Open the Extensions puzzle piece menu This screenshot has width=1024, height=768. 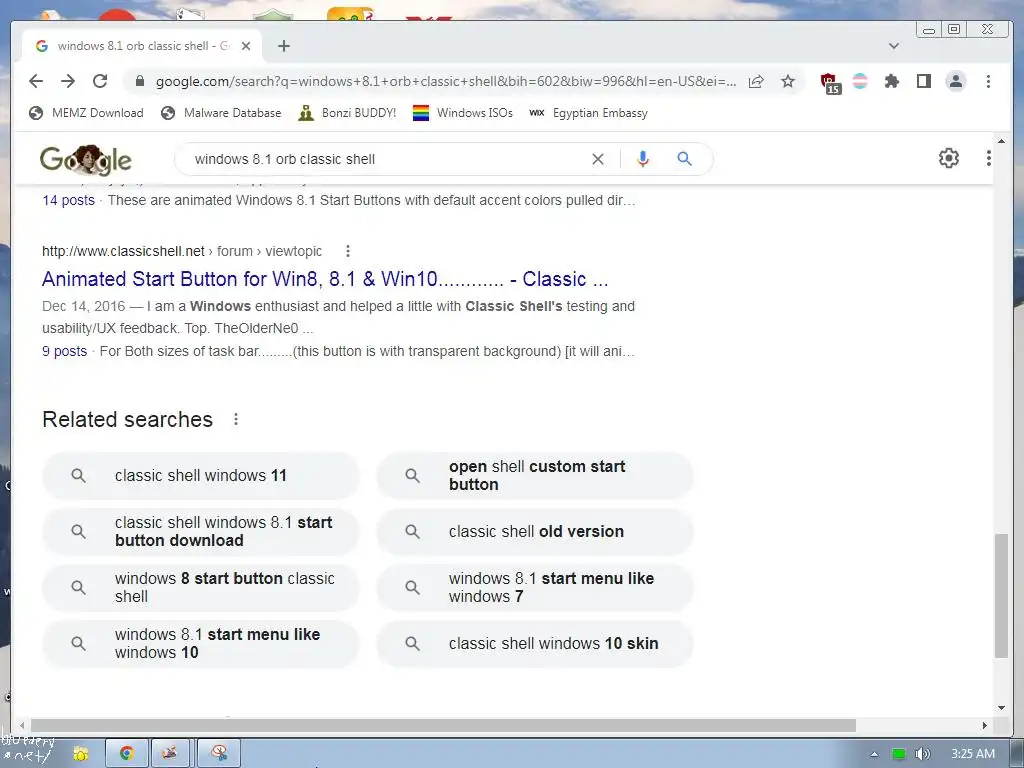(891, 81)
